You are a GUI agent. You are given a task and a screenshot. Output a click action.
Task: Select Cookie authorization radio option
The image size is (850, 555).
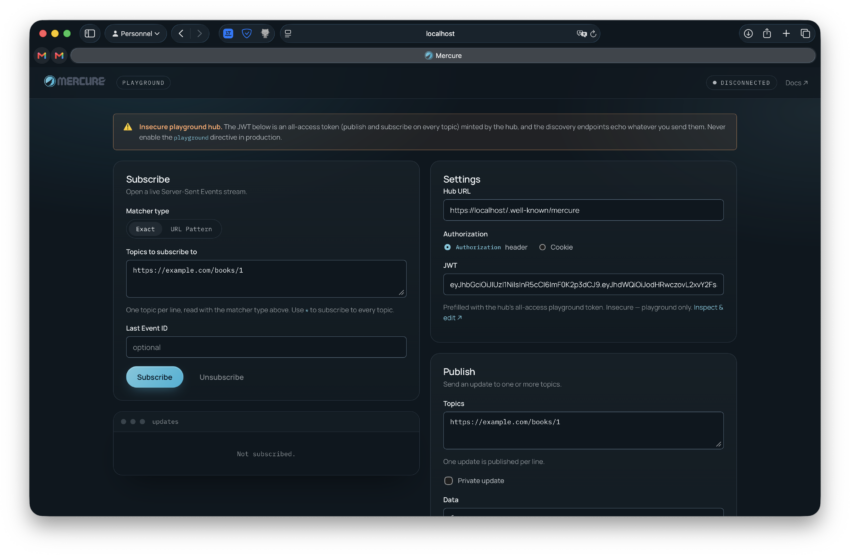pyautogui.click(x=542, y=247)
